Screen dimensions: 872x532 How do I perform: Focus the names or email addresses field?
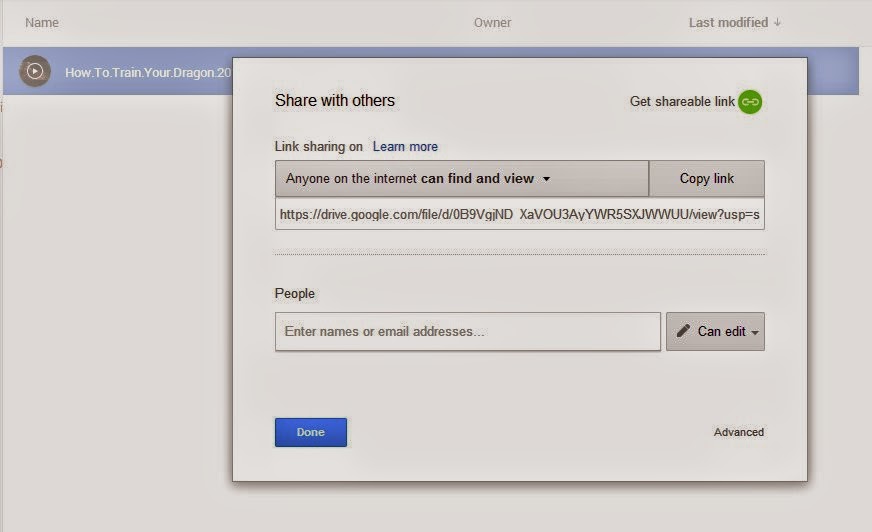point(468,331)
